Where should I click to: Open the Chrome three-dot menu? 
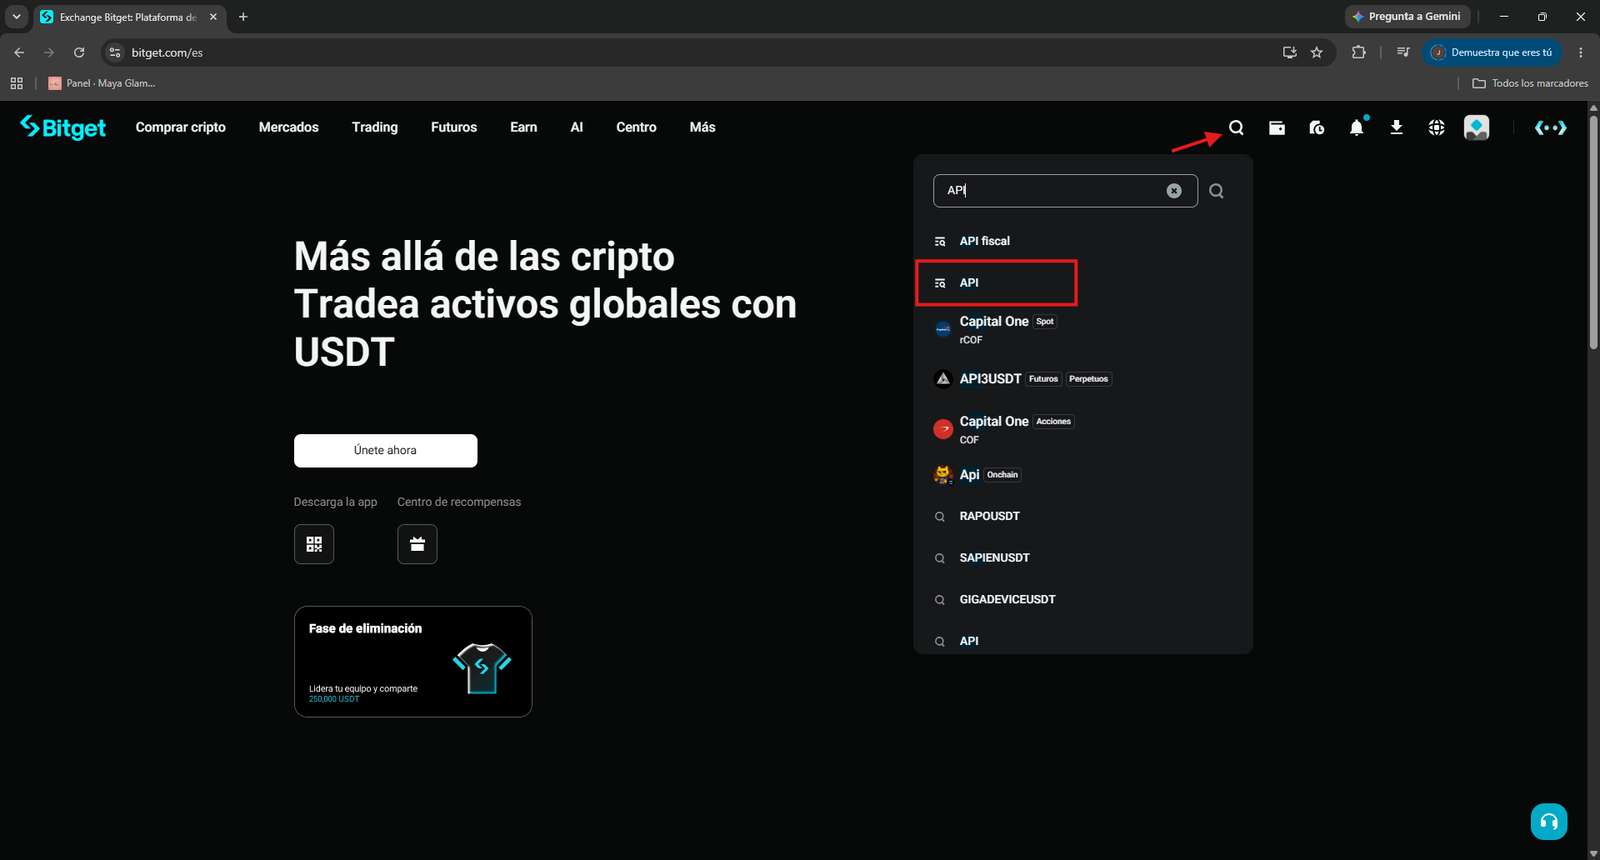pos(1581,52)
